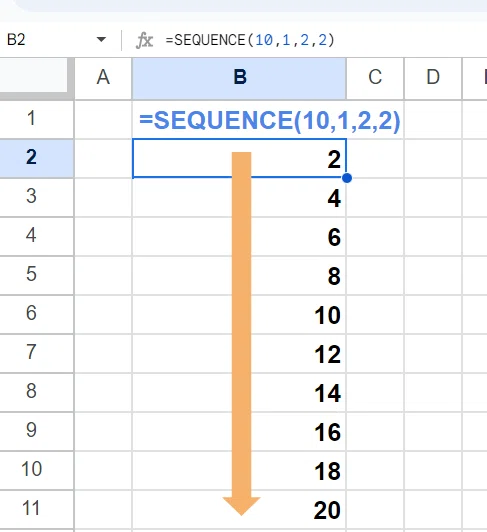Select column A header
Screen dimensions: 487x532
tap(103, 78)
